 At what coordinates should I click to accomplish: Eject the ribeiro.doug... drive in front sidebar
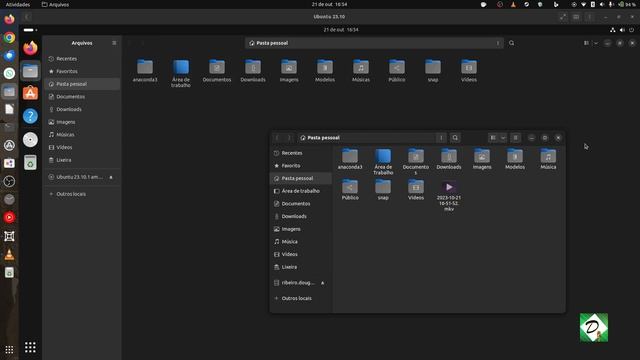point(322,283)
